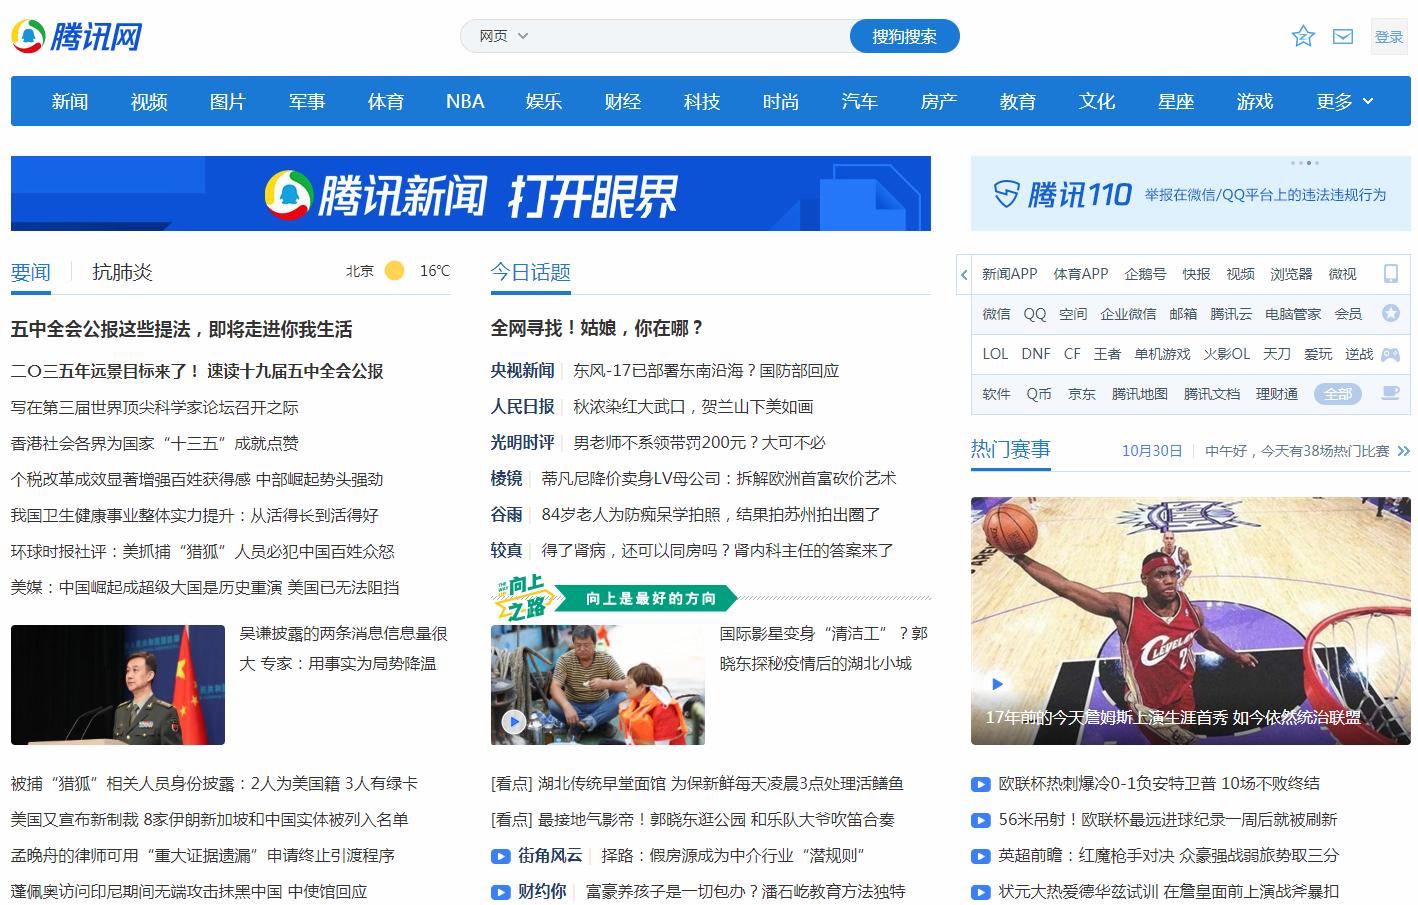The image size is (1418, 905).
Task: Click the favorites star icon
Action: click(x=1303, y=37)
